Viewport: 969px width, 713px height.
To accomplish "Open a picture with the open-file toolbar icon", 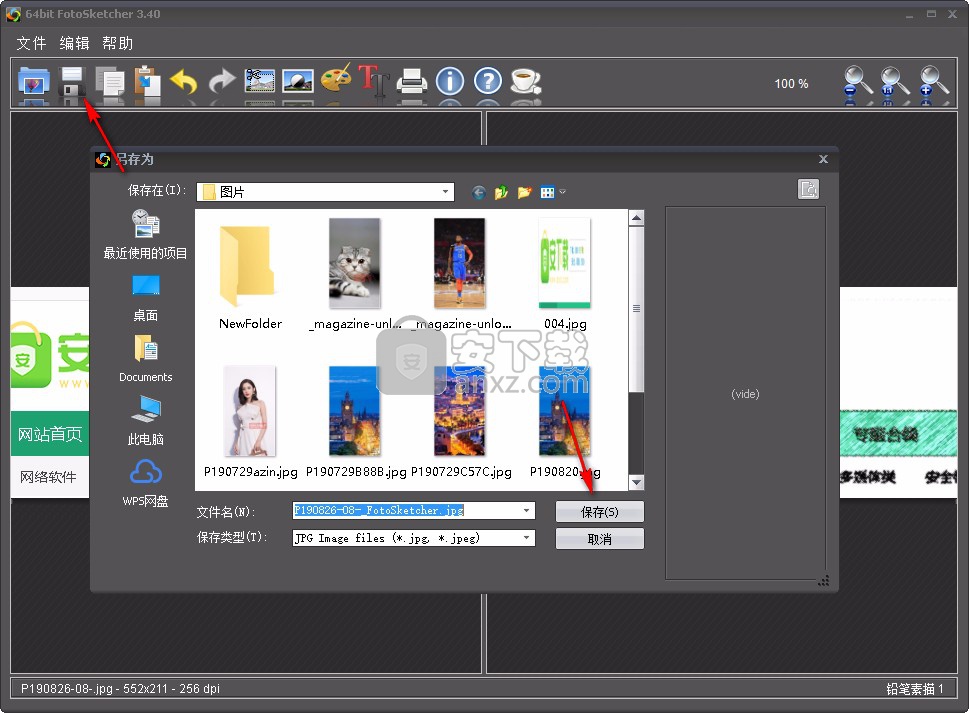I will click(33, 81).
